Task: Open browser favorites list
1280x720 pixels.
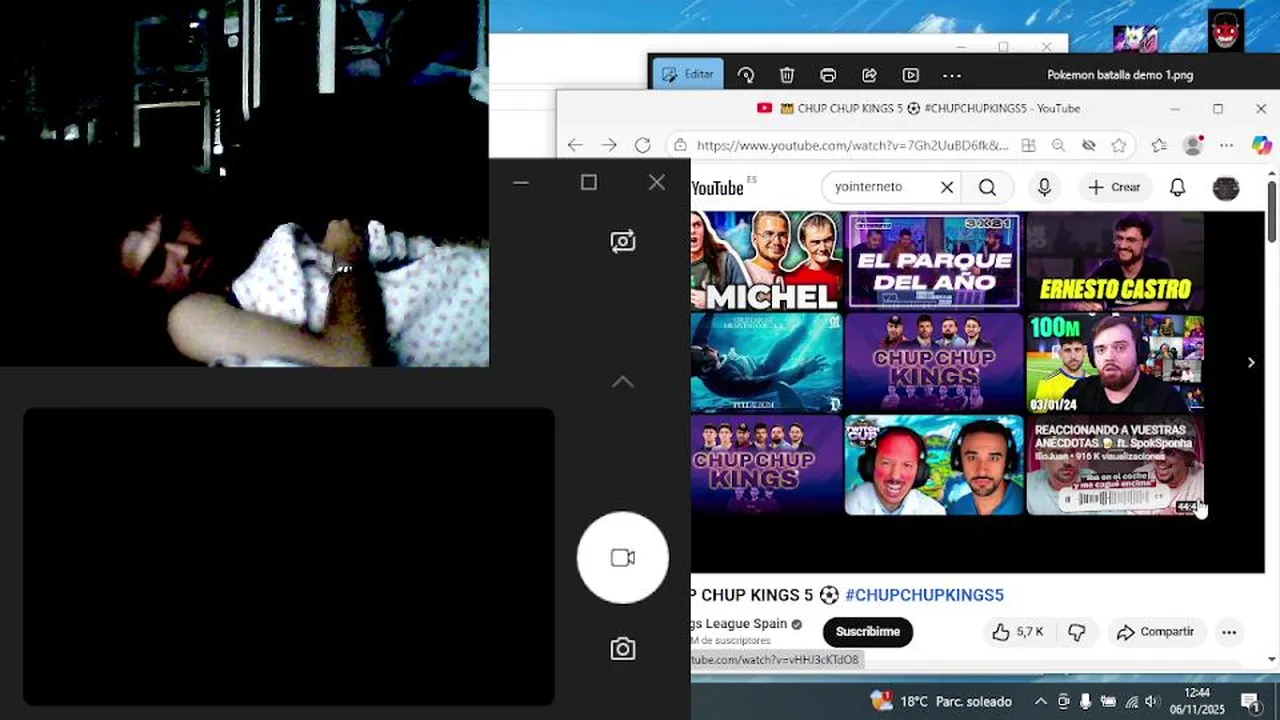Action: [x=1159, y=145]
